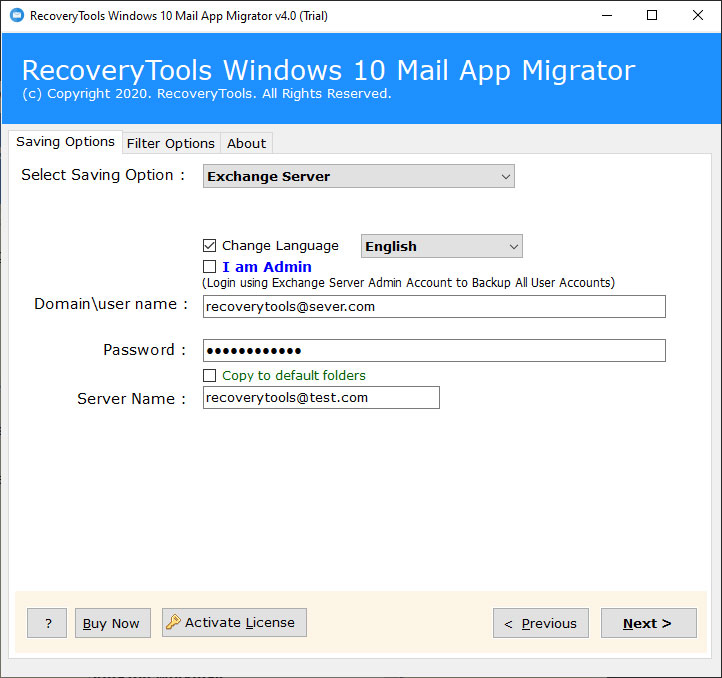722x678 pixels.
Task: Click the RecoveryTools app icon in title bar
Action: tap(17, 16)
